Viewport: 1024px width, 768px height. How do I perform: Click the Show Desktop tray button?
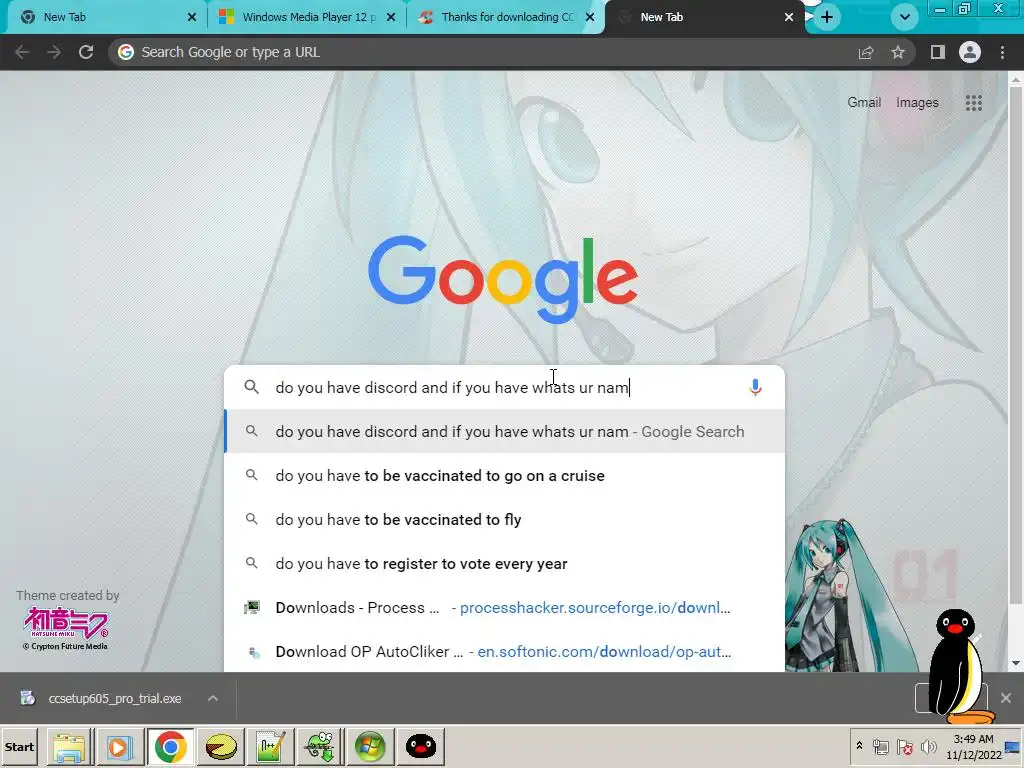pyautogui.click(x=1014, y=747)
